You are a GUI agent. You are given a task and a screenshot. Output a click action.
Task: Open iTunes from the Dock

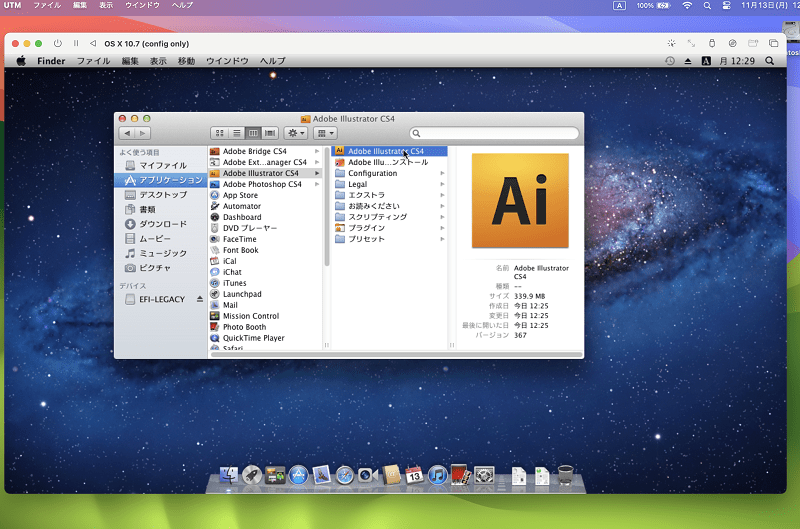pos(437,475)
